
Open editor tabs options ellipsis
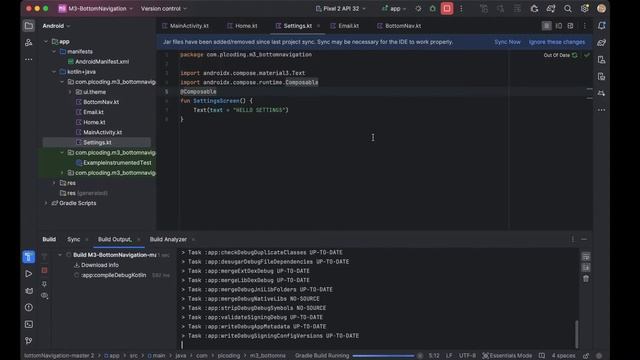[x=584, y=26]
